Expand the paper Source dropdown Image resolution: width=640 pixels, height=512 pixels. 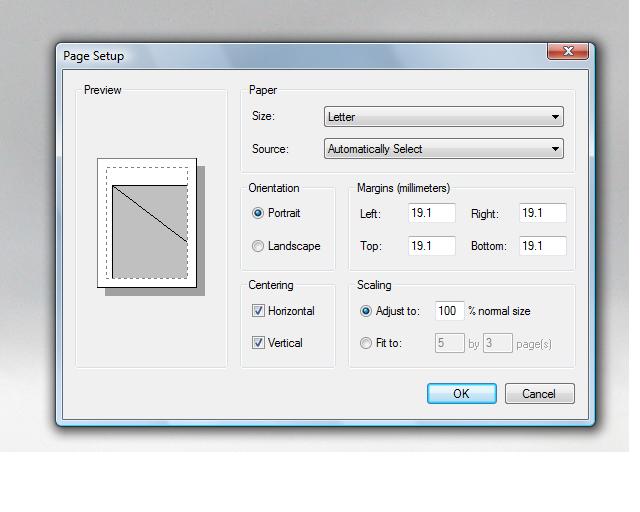click(x=444, y=149)
